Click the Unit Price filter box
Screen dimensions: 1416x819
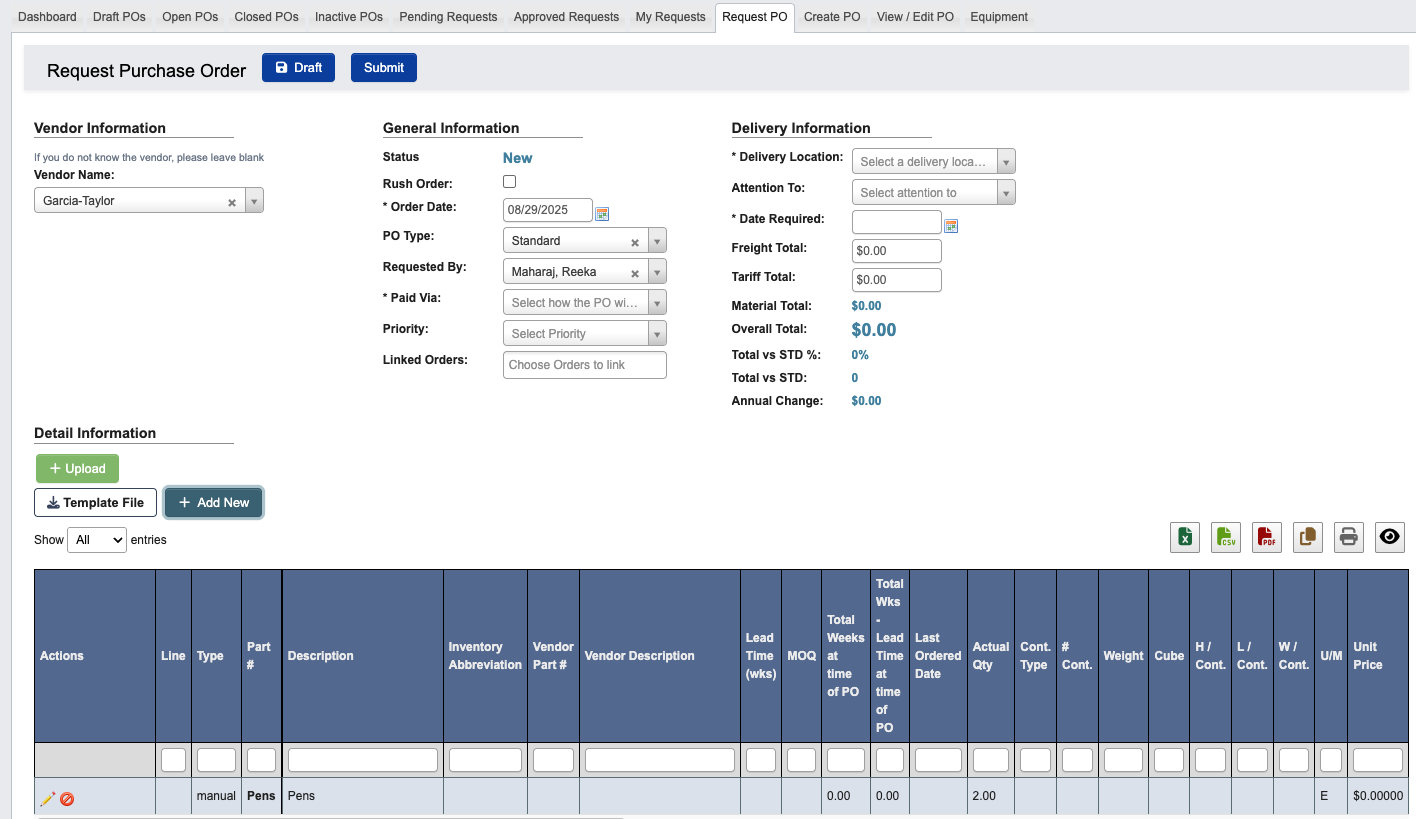pyautogui.click(x=1378, y=760)
